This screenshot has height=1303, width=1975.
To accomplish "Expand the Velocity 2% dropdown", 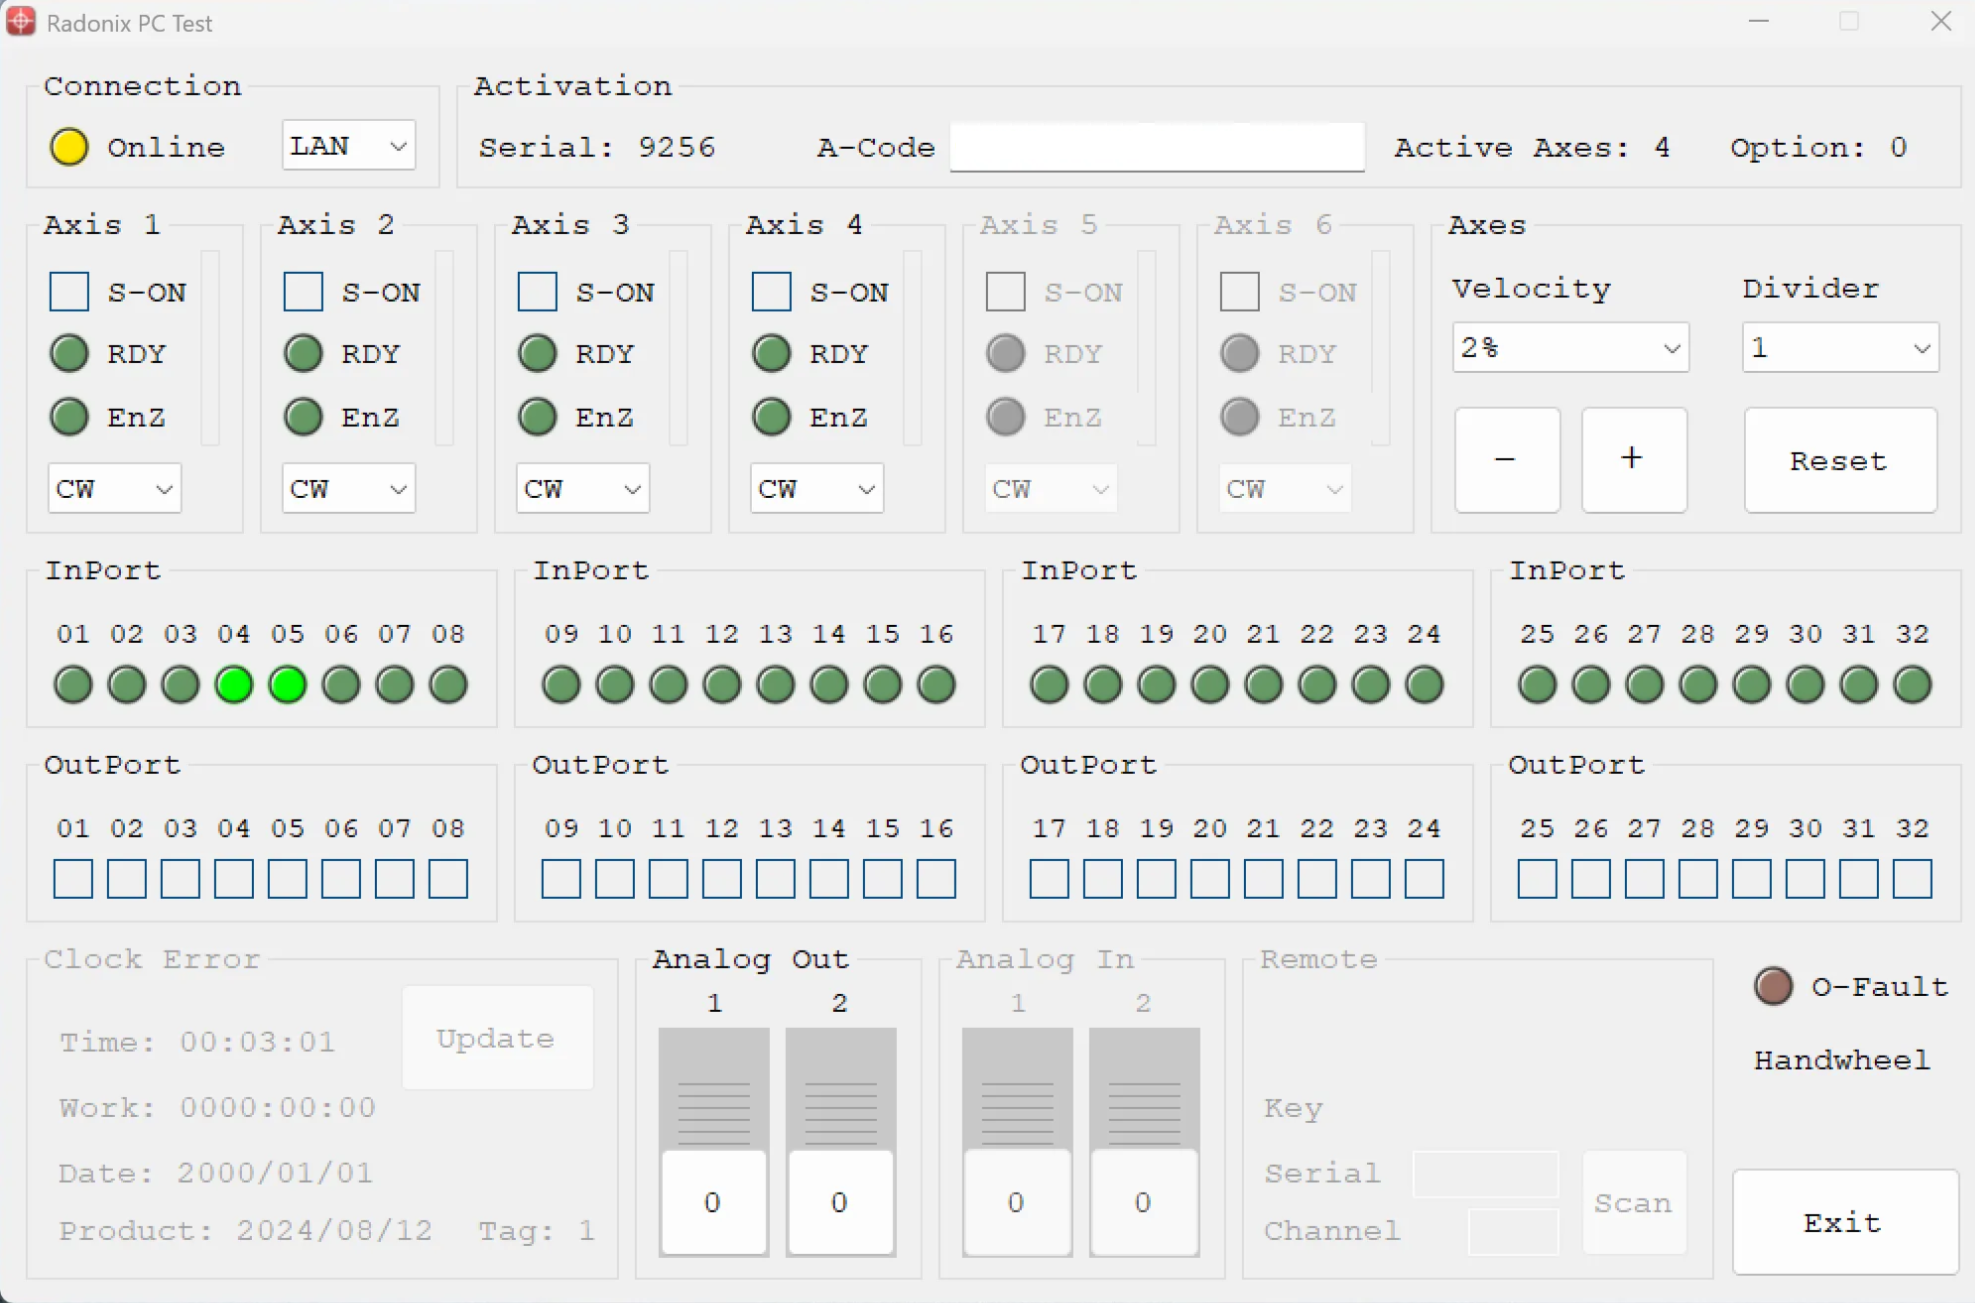I will tap(1569, 348).
